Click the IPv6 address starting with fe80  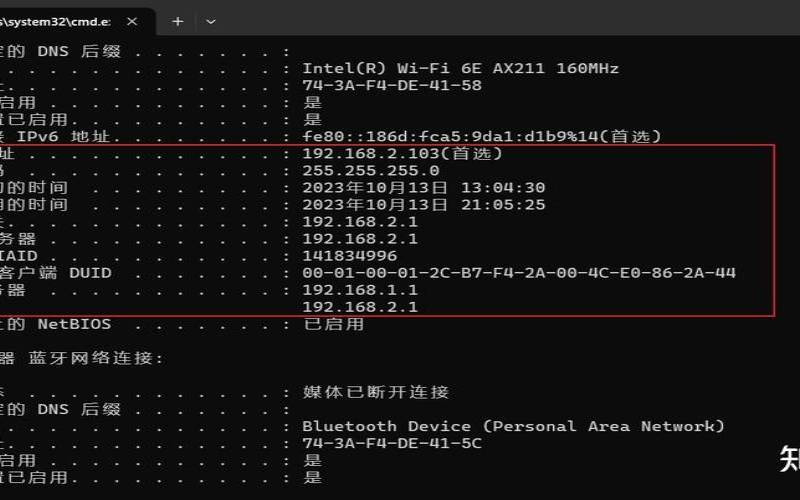[468, 136]
